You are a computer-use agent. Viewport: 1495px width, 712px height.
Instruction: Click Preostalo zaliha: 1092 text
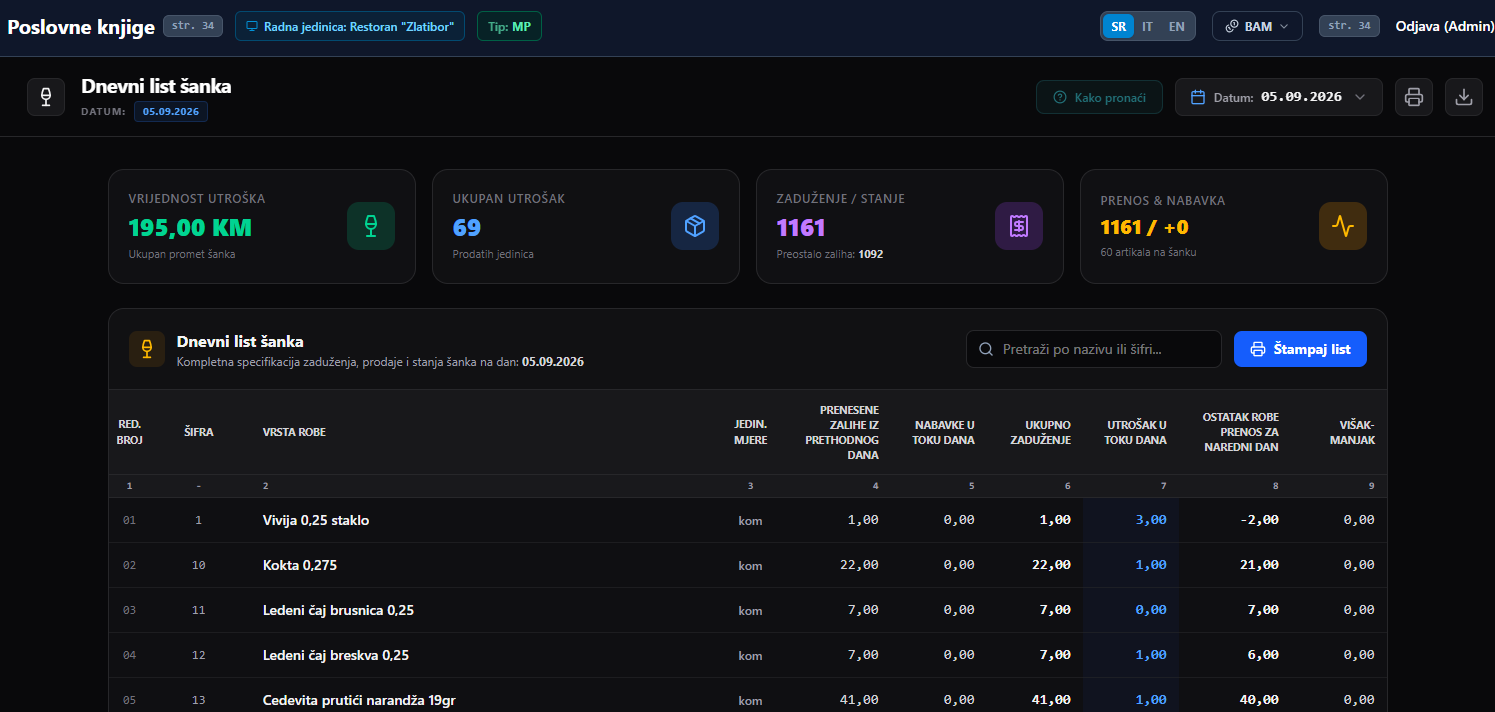[829, 254]
